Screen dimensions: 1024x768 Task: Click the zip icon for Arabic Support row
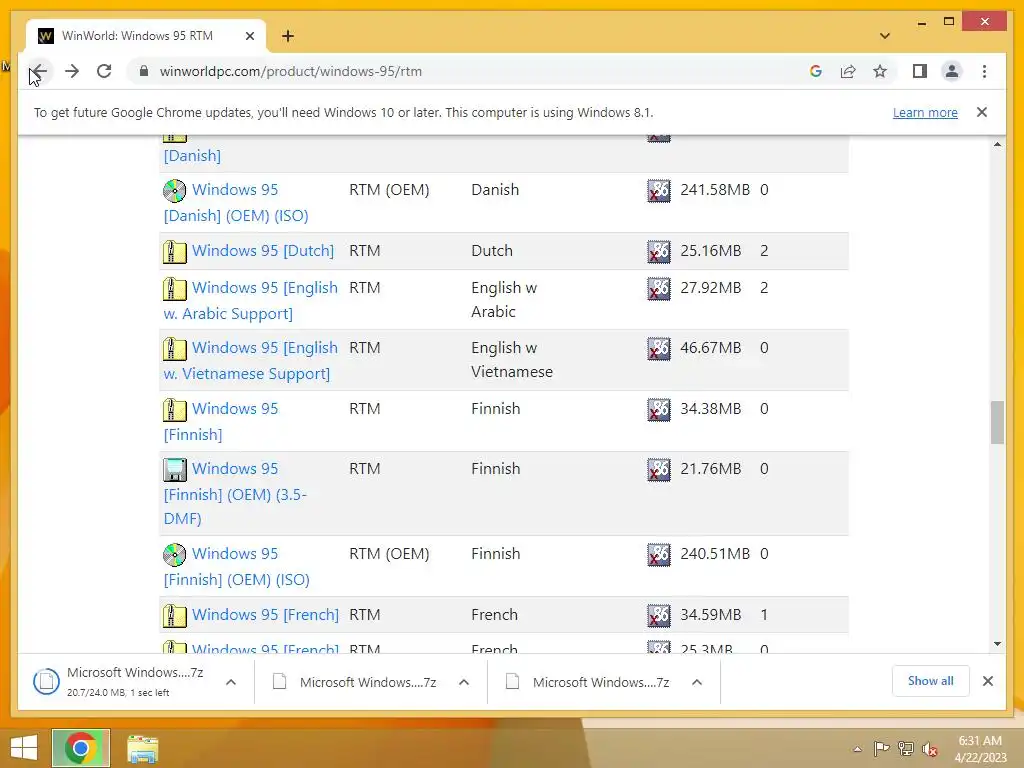(x=174, y=289)
